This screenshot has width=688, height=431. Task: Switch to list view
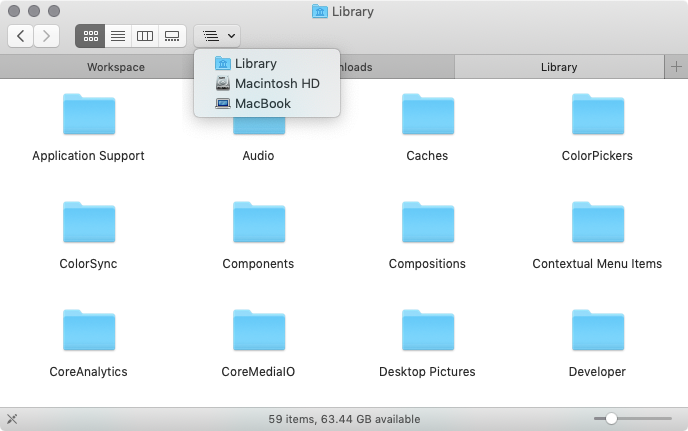click(118, 36)
